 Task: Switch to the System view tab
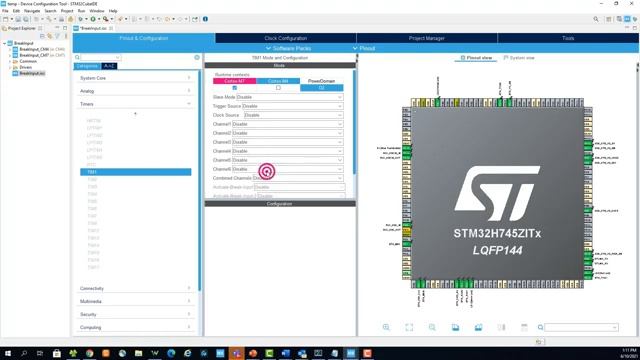point(519,58)
